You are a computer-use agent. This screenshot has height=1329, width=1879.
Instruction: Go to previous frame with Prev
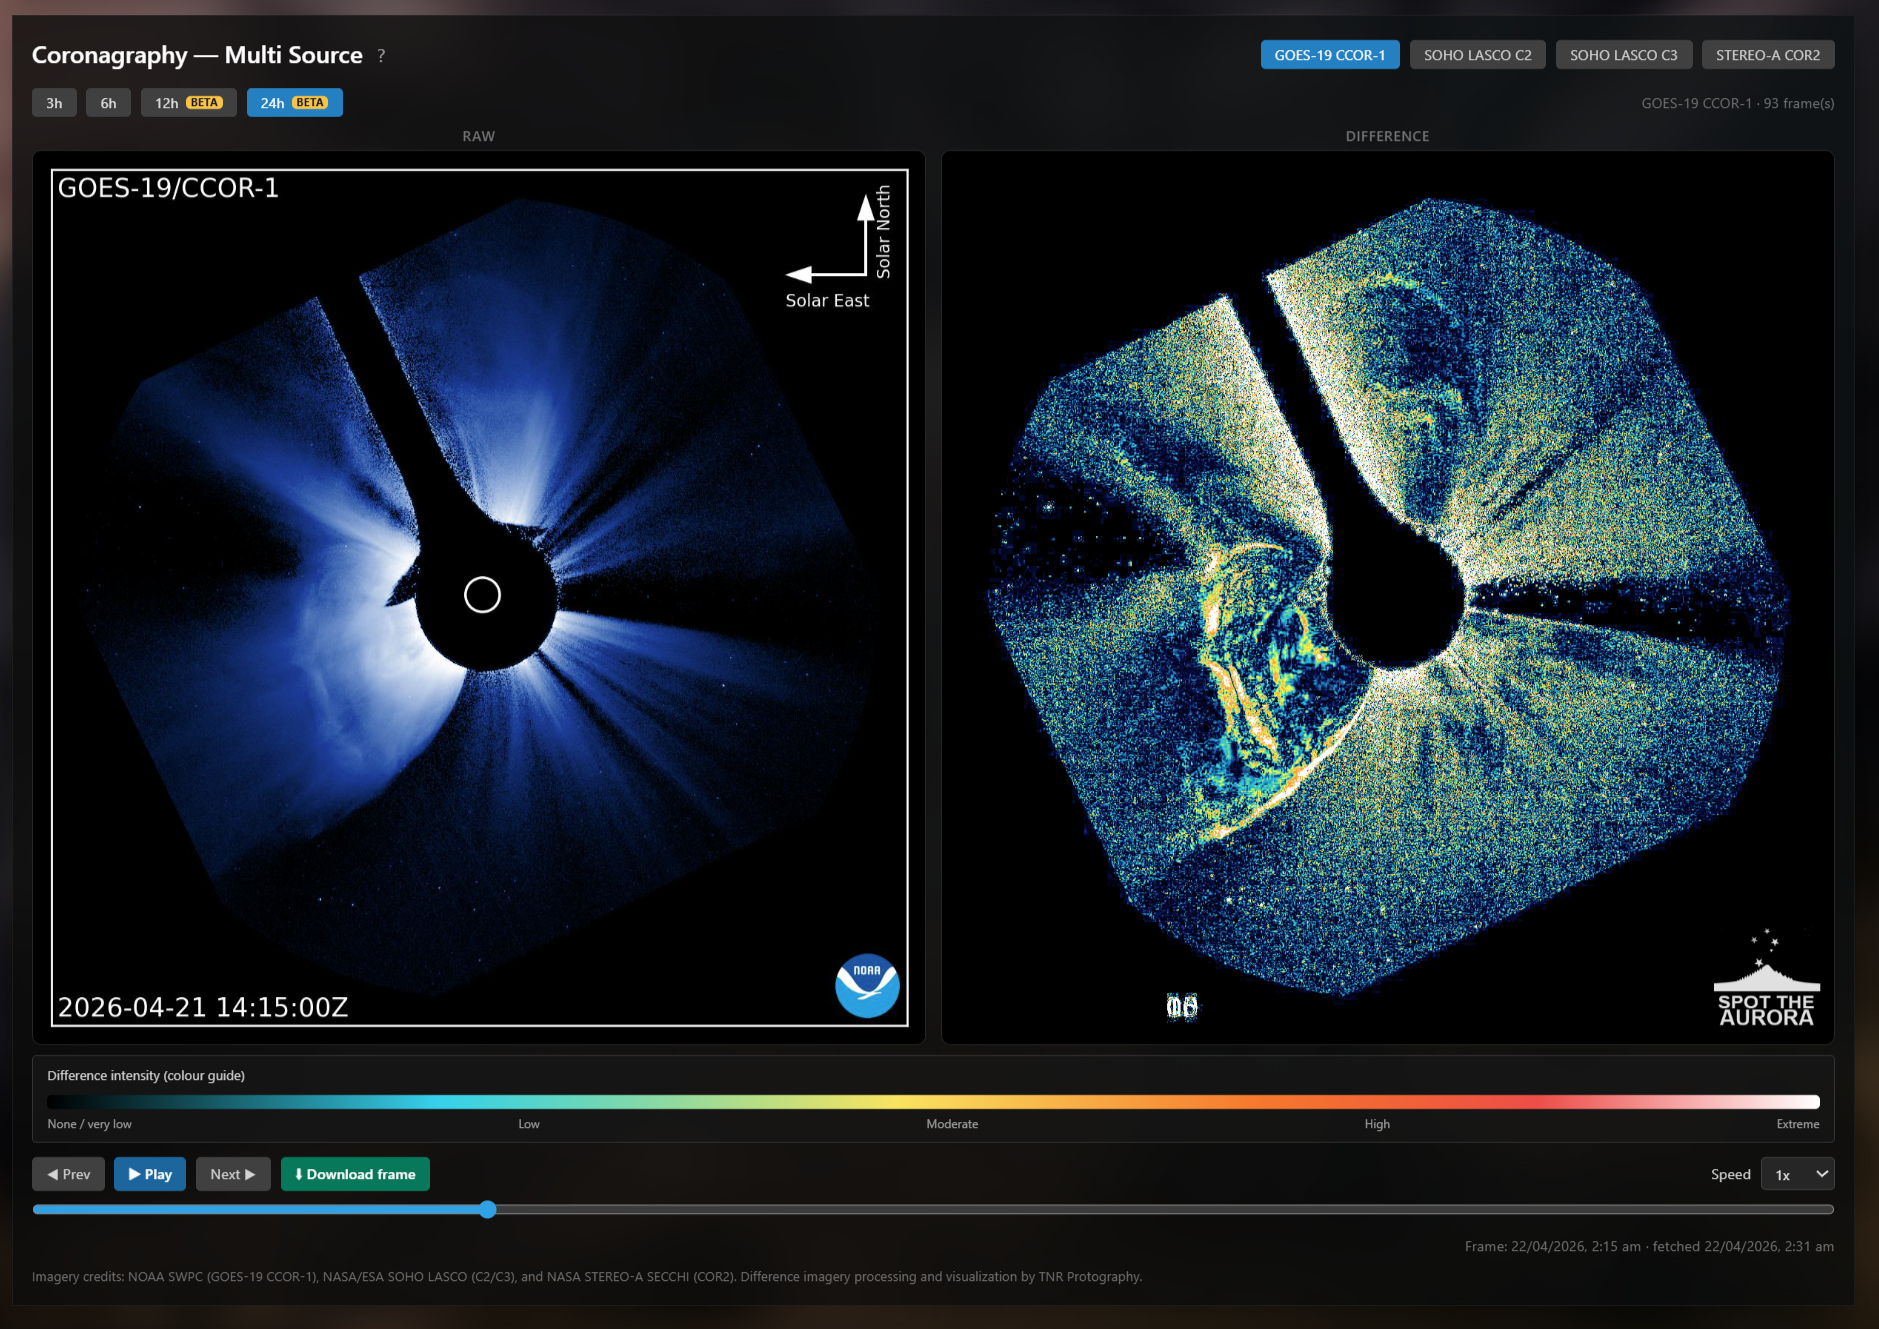(x=68, y=1174)
